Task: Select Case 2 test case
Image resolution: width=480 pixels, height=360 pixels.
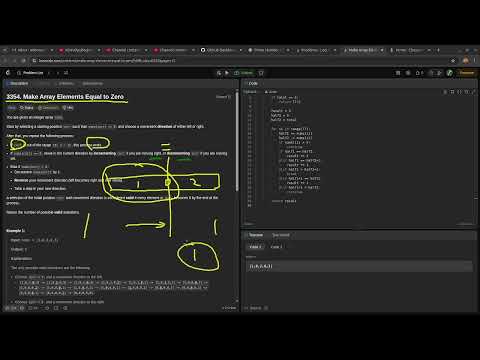Action: pyautogui.click(x=276, y=247)
